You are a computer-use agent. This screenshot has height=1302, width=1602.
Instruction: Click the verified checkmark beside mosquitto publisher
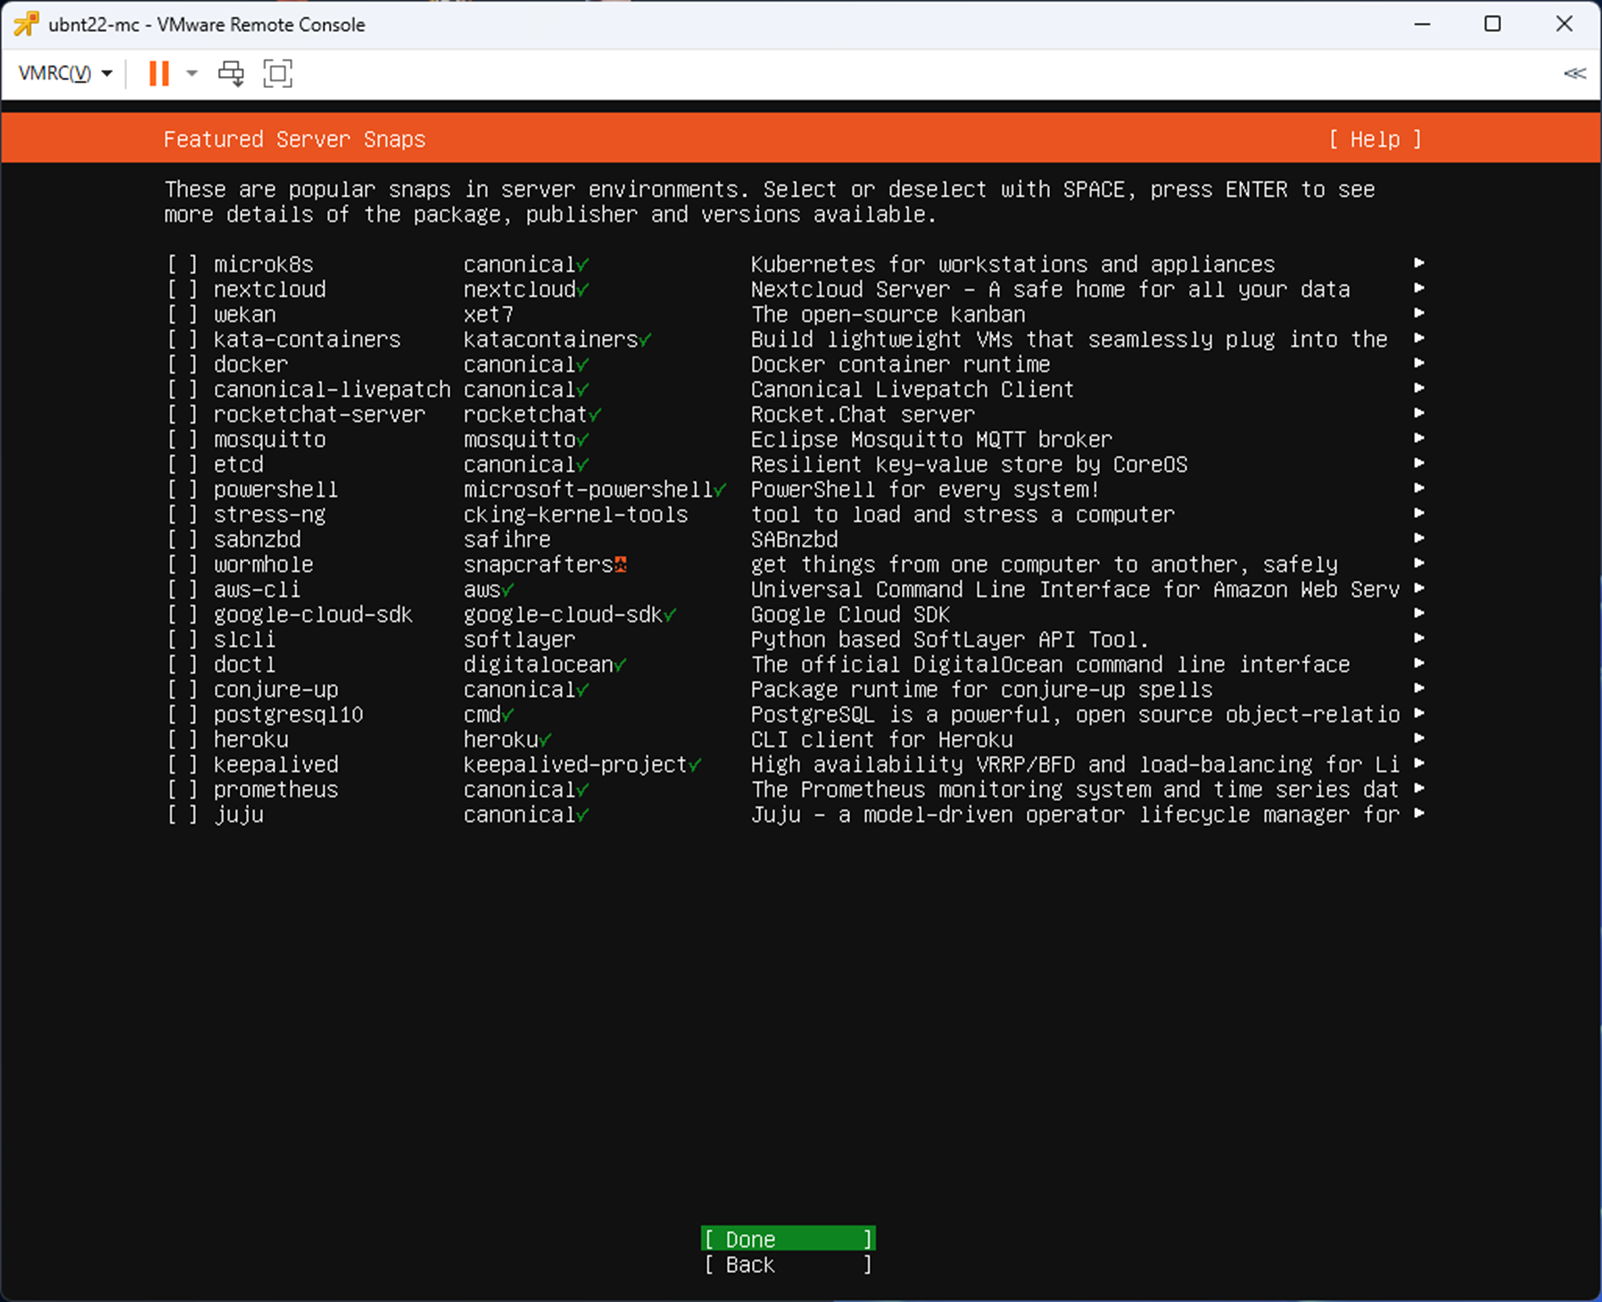[583, 440]
